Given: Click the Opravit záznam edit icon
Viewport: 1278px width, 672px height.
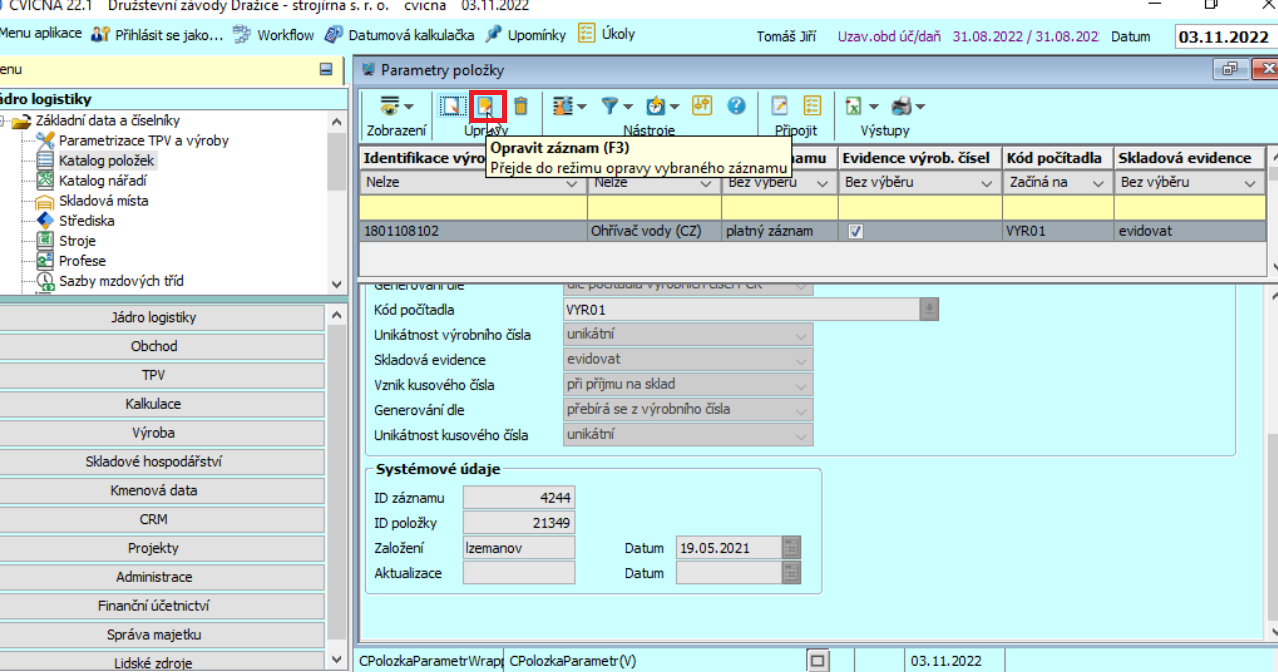Looking at the screenshot, I should point(486,106).
